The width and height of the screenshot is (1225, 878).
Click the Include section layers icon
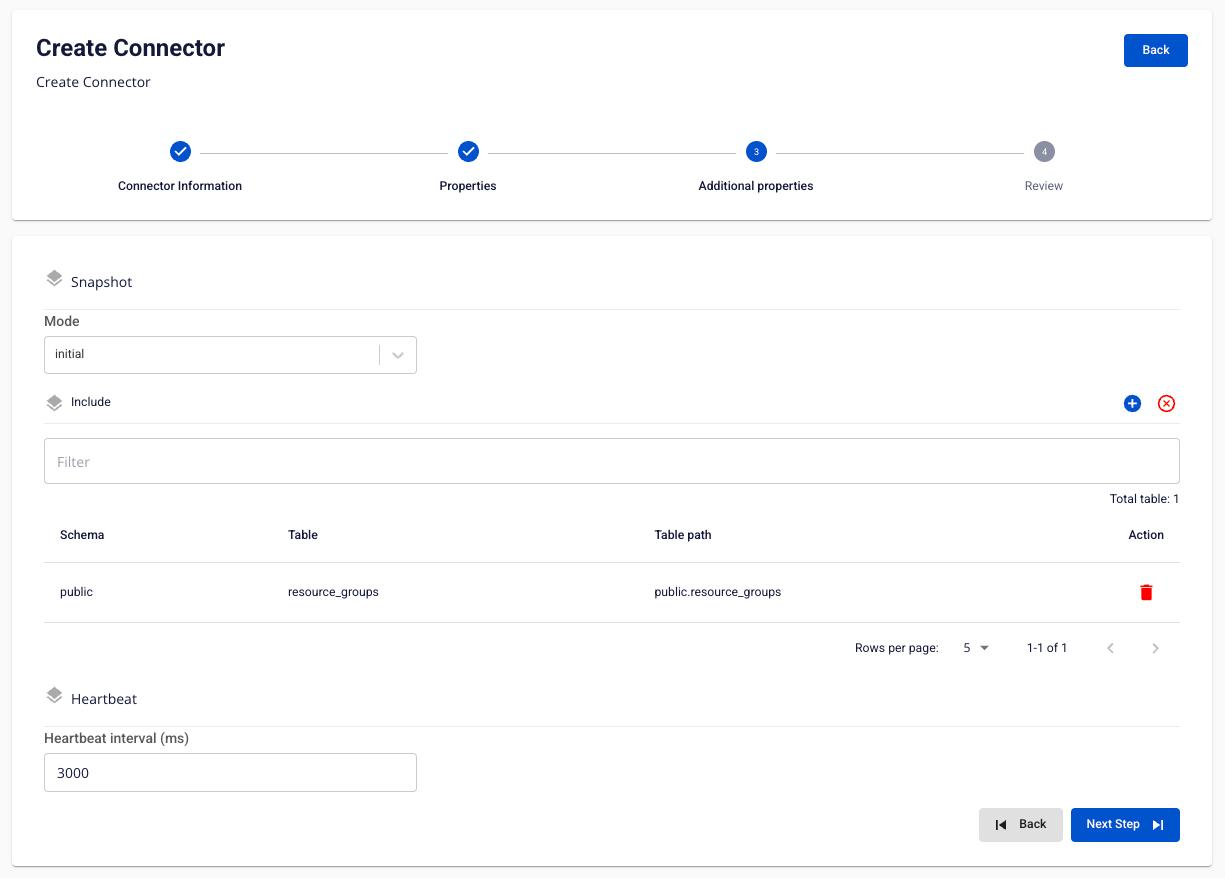click(x=54, y=403)
